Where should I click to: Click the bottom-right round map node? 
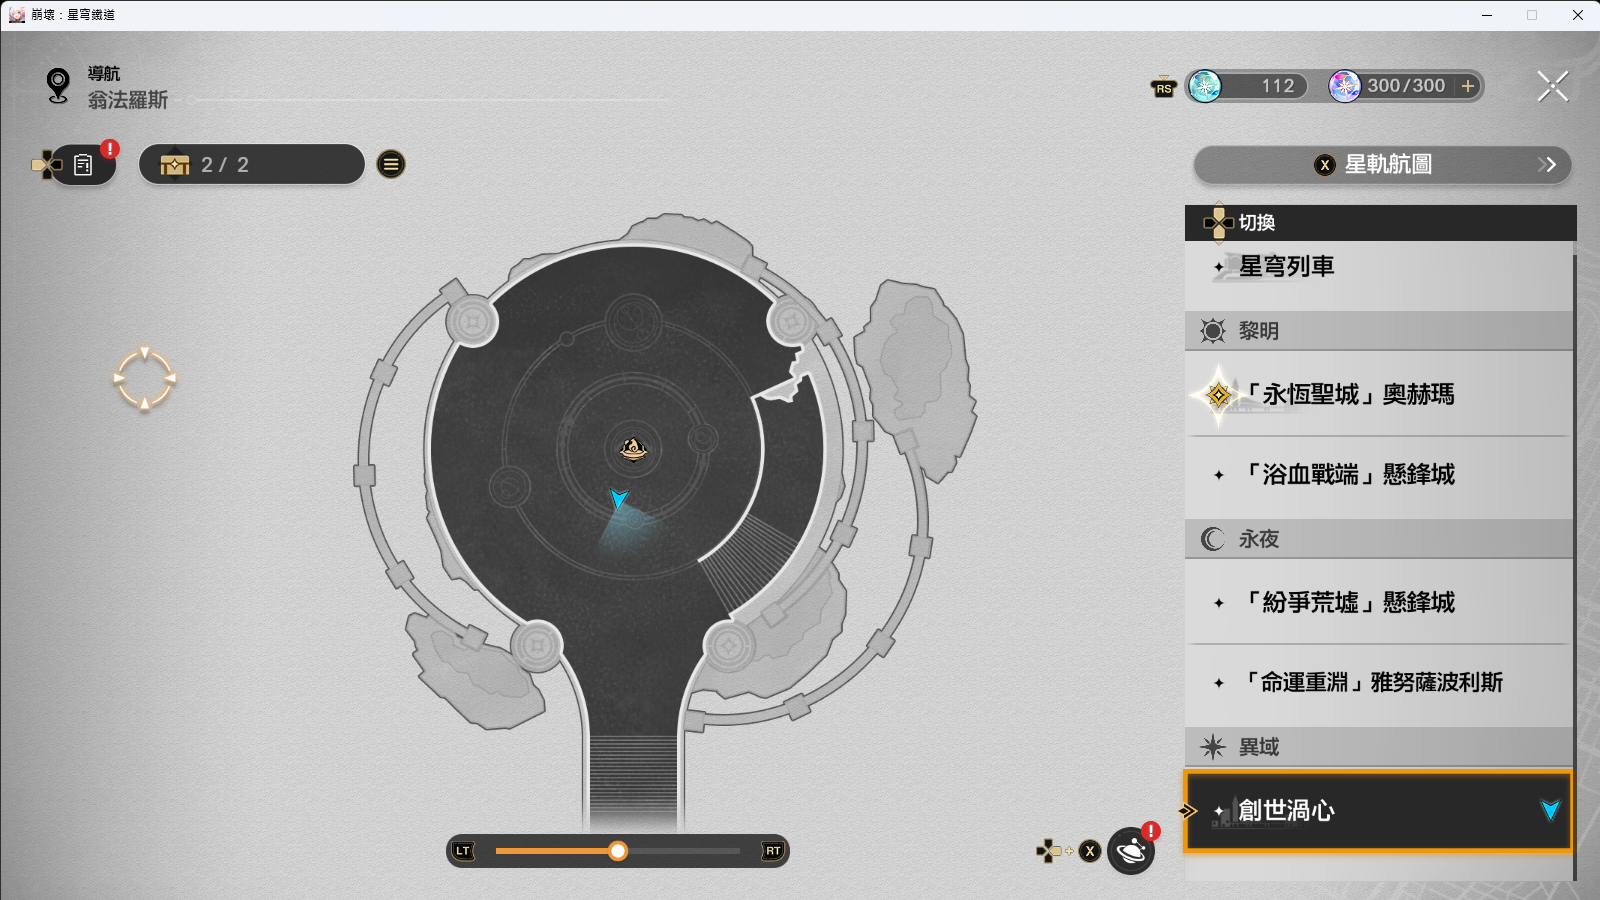pyautogui.click(x=729, y=646)
